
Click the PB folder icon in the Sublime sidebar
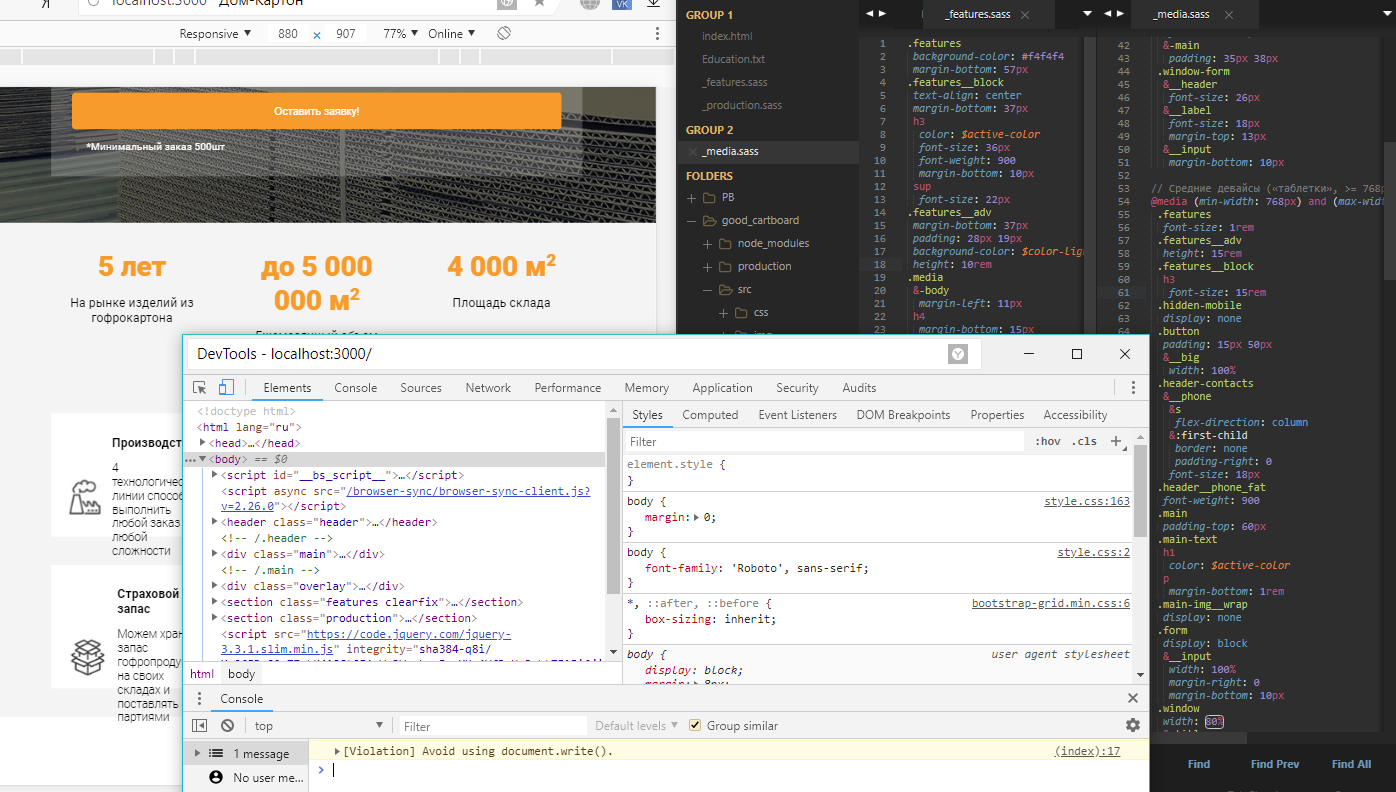click(710, 197)
